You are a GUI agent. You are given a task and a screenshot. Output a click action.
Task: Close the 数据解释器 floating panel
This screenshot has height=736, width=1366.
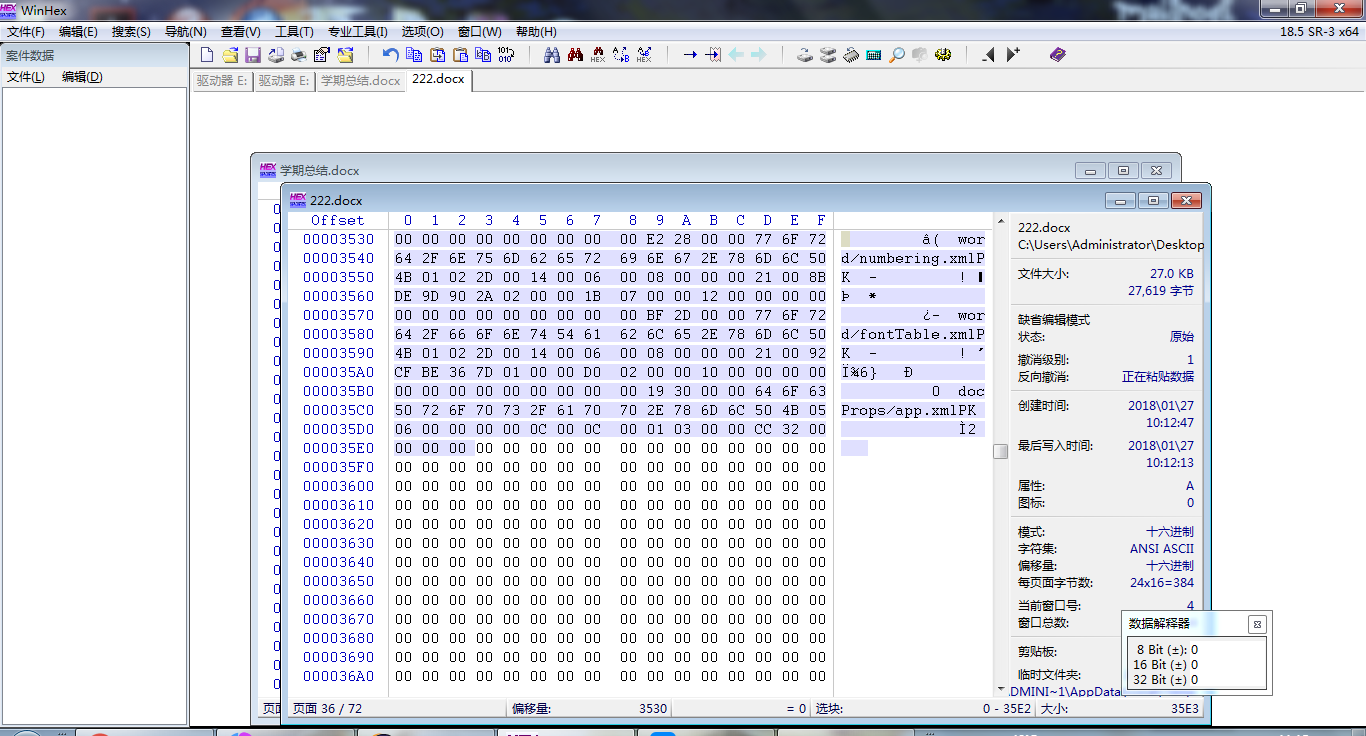pyautogui.click(x=1257, y=624)
